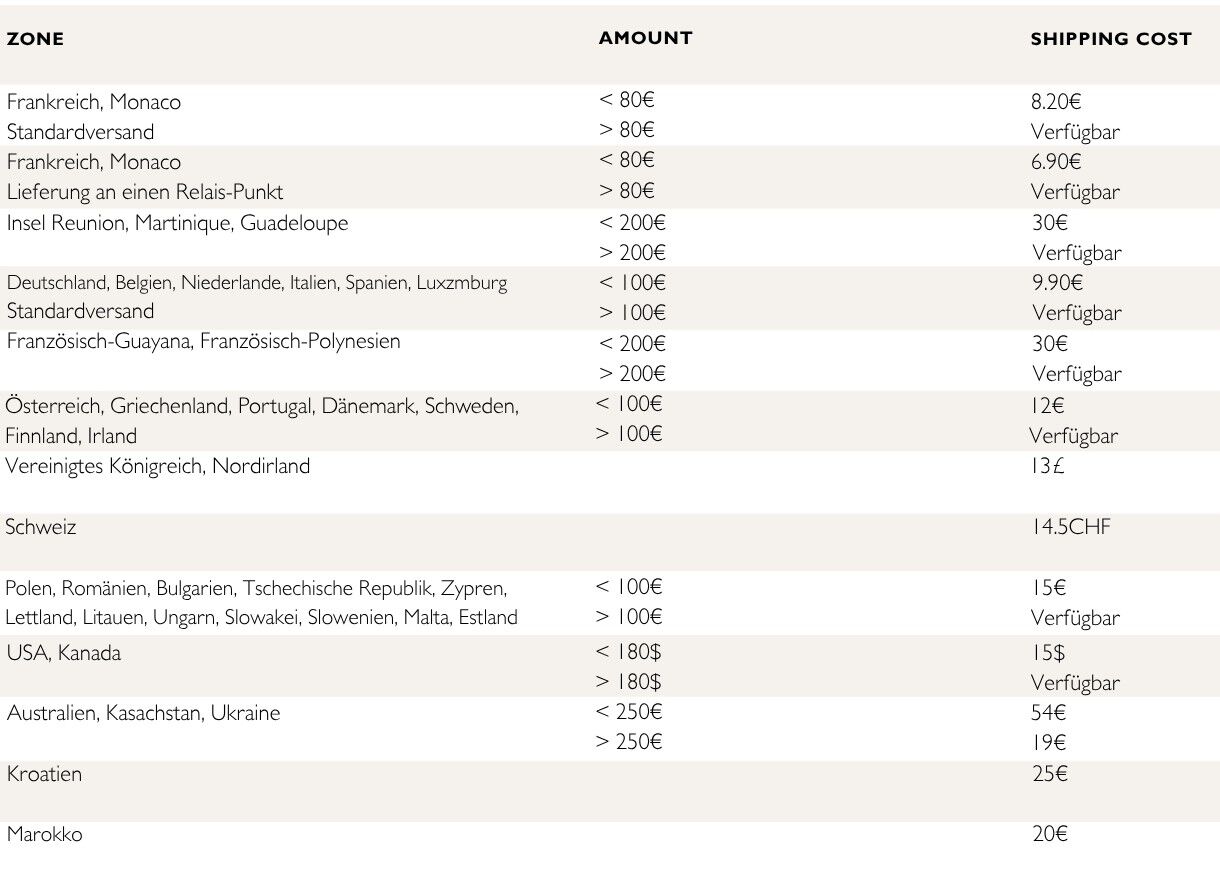Click the 12€ shipping cost
The width and height of the screenshot is (1220, 875).
coord(1047,405)
